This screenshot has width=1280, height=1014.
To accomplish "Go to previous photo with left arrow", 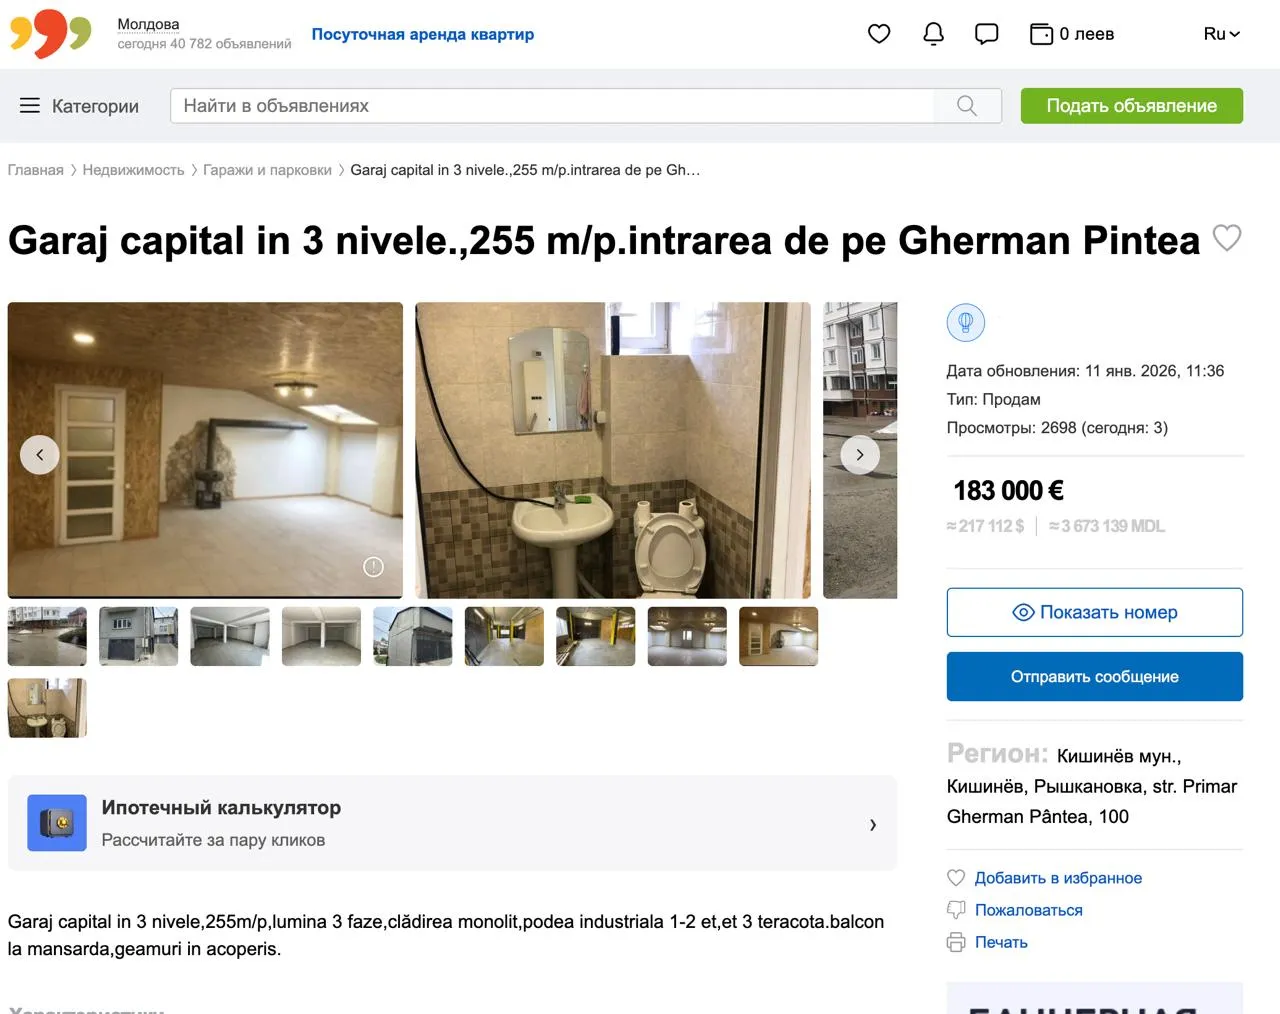I will [x=40, y=454].
